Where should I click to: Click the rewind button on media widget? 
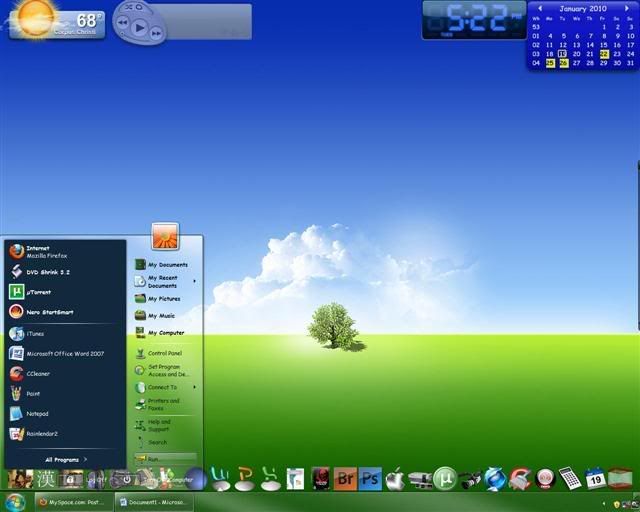122,22
